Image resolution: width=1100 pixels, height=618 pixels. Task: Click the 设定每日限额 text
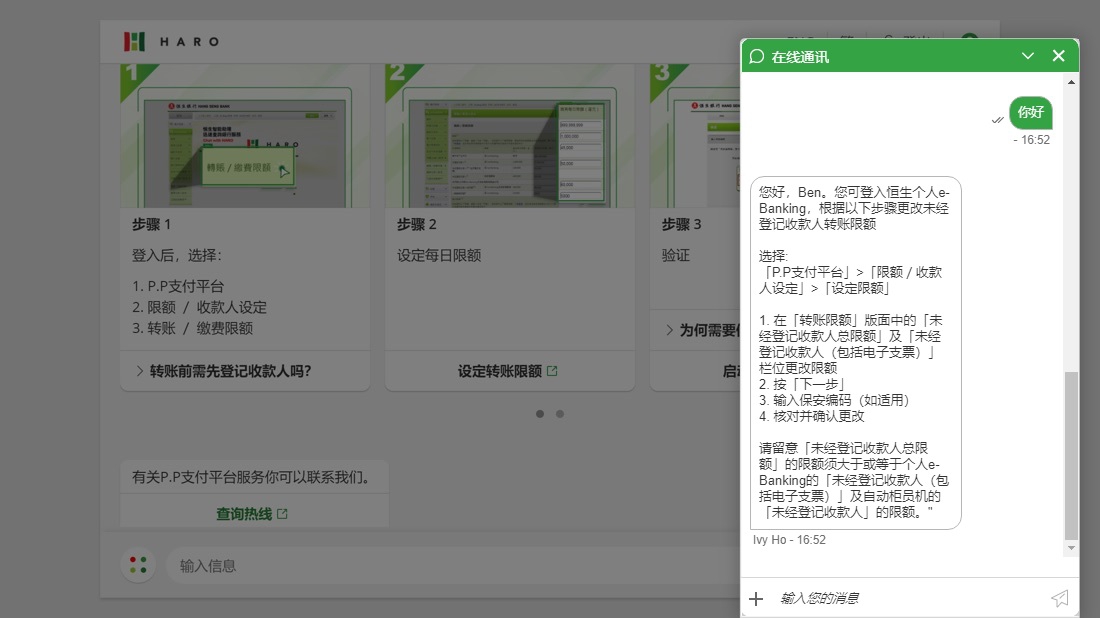(x=439, y=255)
